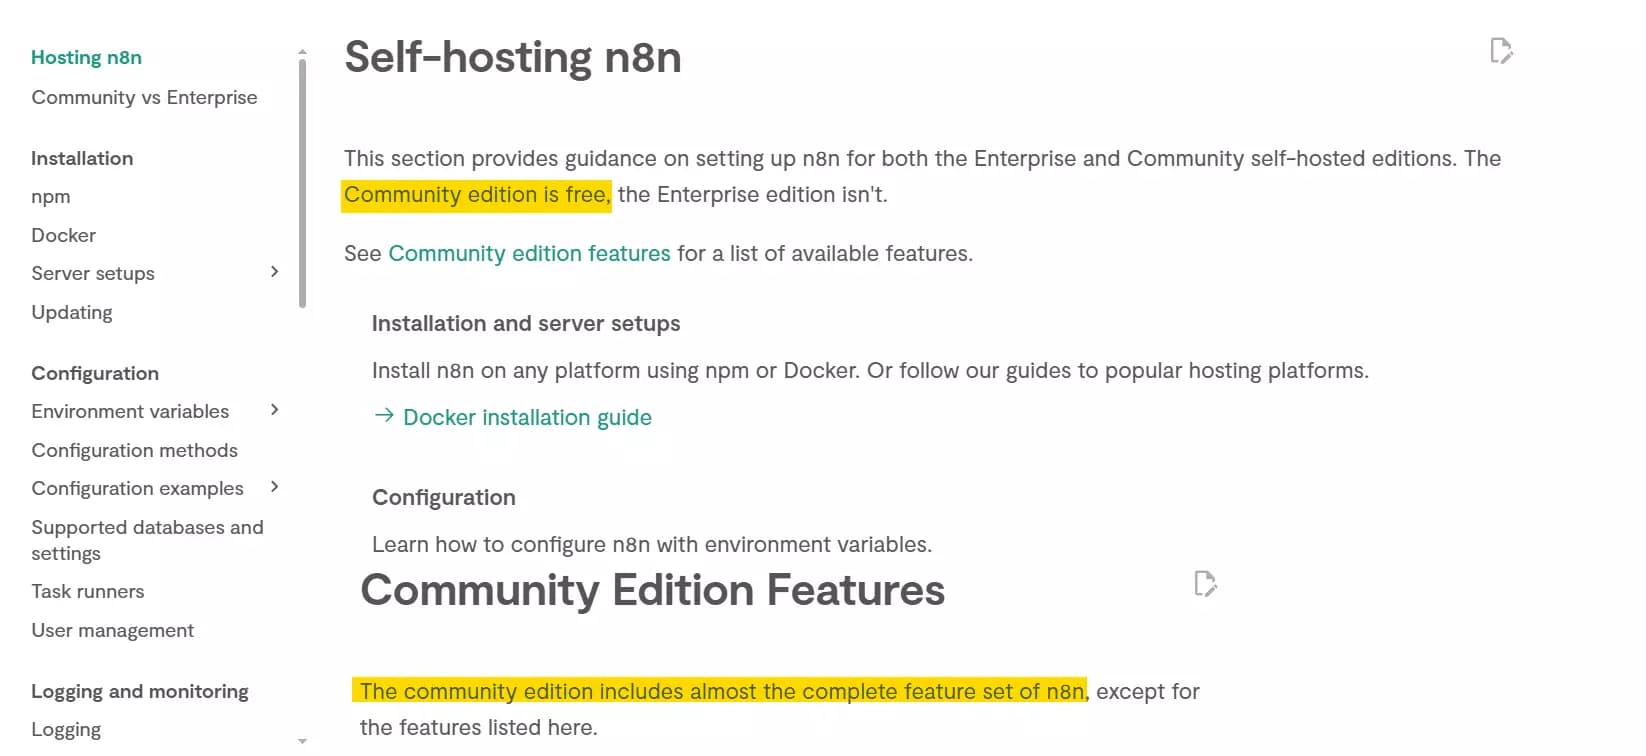Viewport: 1646px width, 756px height.
Task: Select Docker sidebar item
Action: click(63, 235)
